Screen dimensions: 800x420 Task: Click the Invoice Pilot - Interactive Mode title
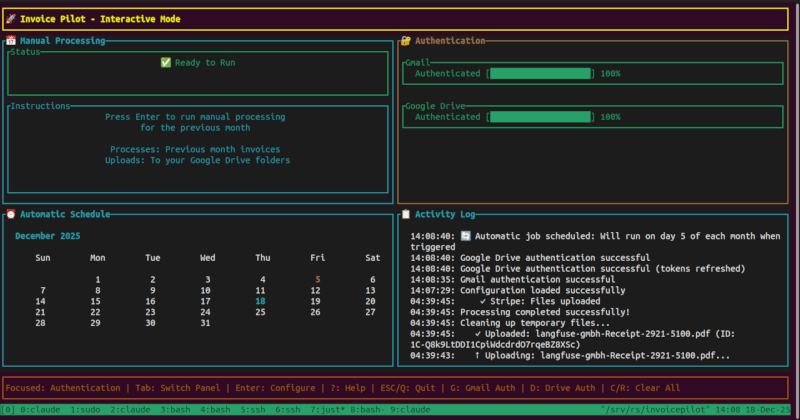pyautogui.click(x=100, y=19)
